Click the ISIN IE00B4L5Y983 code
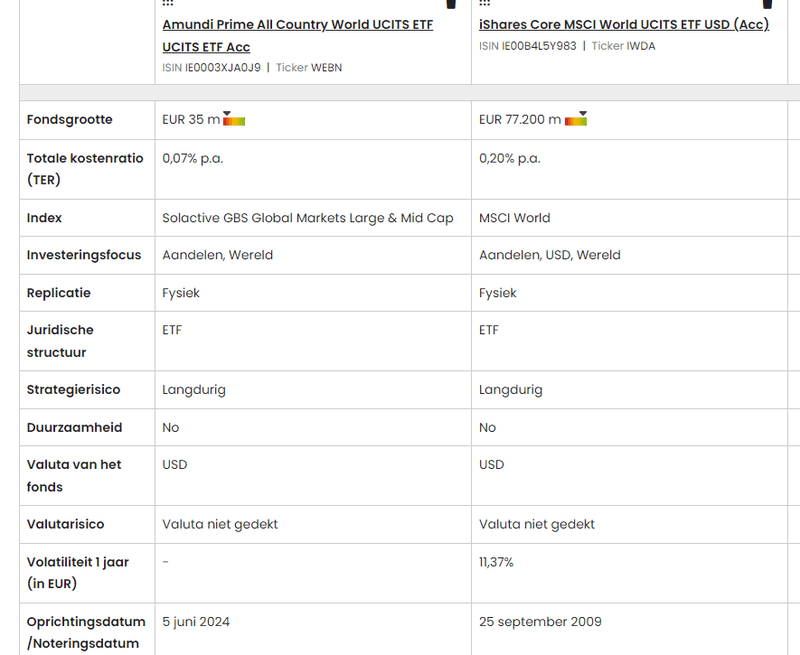The height and width of the screenshot is (655, 800). coord(538,46)
